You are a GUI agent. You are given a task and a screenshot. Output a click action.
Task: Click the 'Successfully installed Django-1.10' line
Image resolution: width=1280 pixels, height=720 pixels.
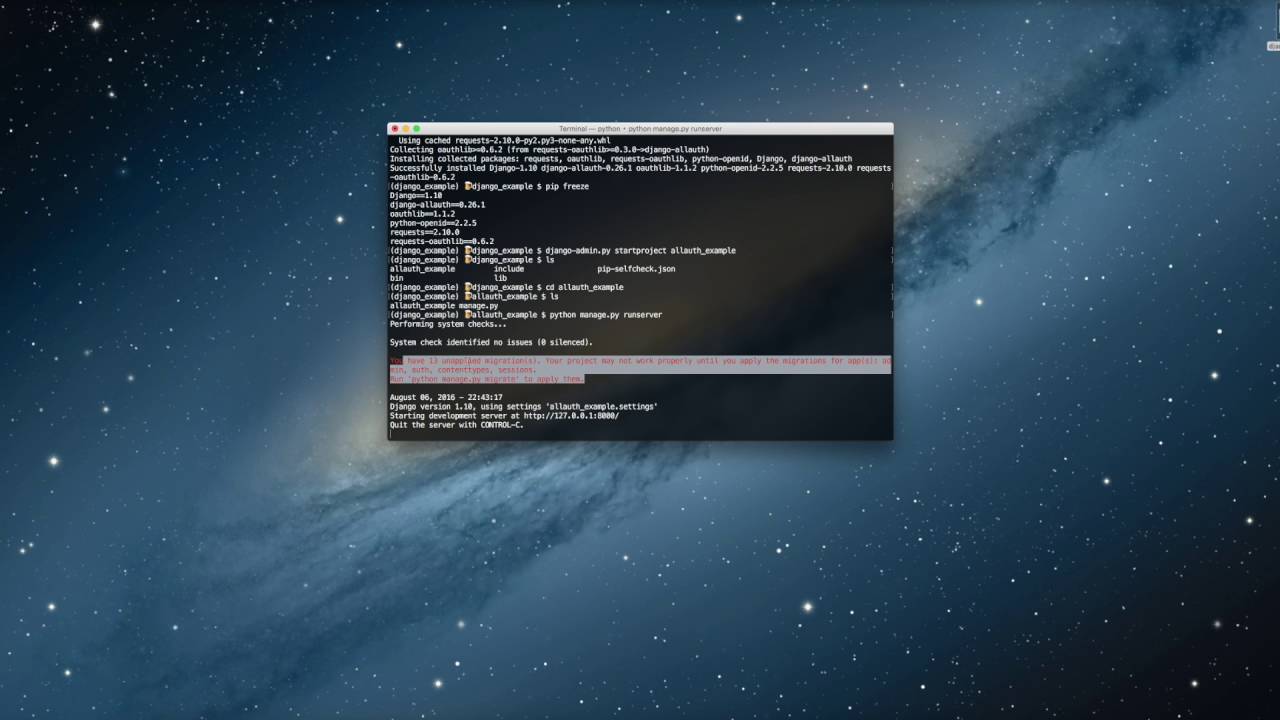click(x=640, y=168)
